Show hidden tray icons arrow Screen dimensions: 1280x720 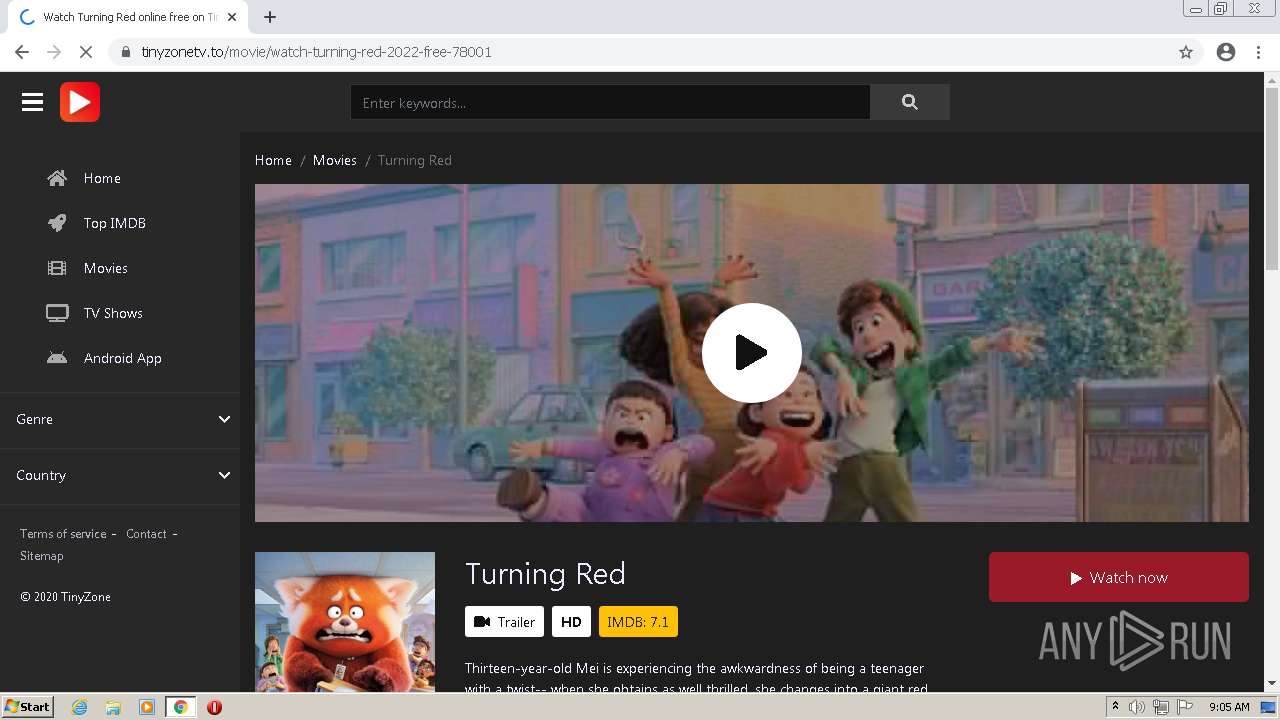1115,707
